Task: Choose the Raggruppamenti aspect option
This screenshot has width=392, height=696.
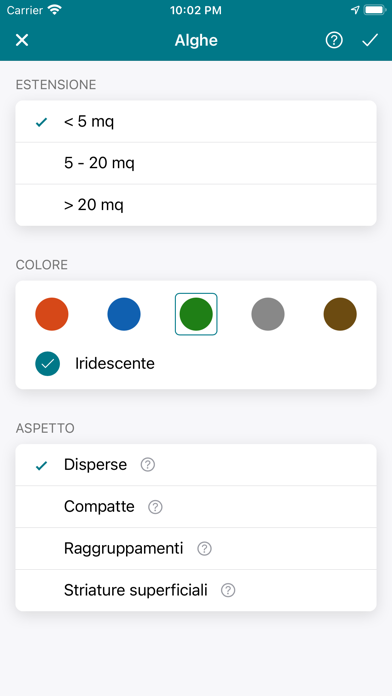Action: click(x=196, y=549)
